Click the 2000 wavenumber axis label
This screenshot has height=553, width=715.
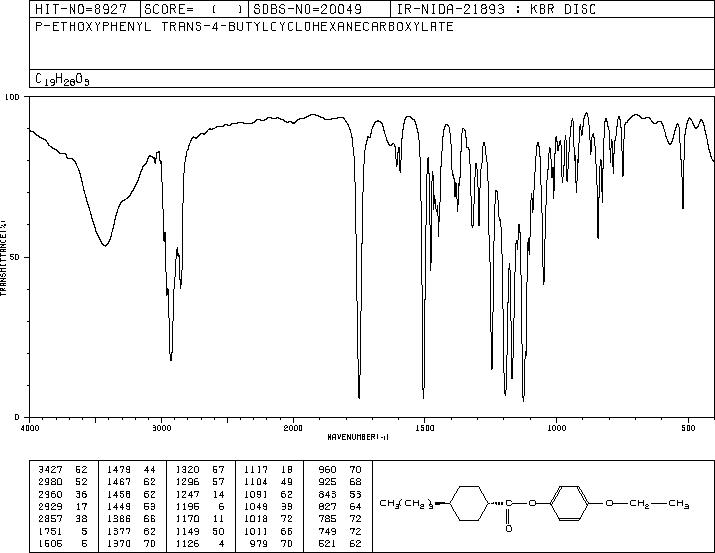tap(293, 428)
